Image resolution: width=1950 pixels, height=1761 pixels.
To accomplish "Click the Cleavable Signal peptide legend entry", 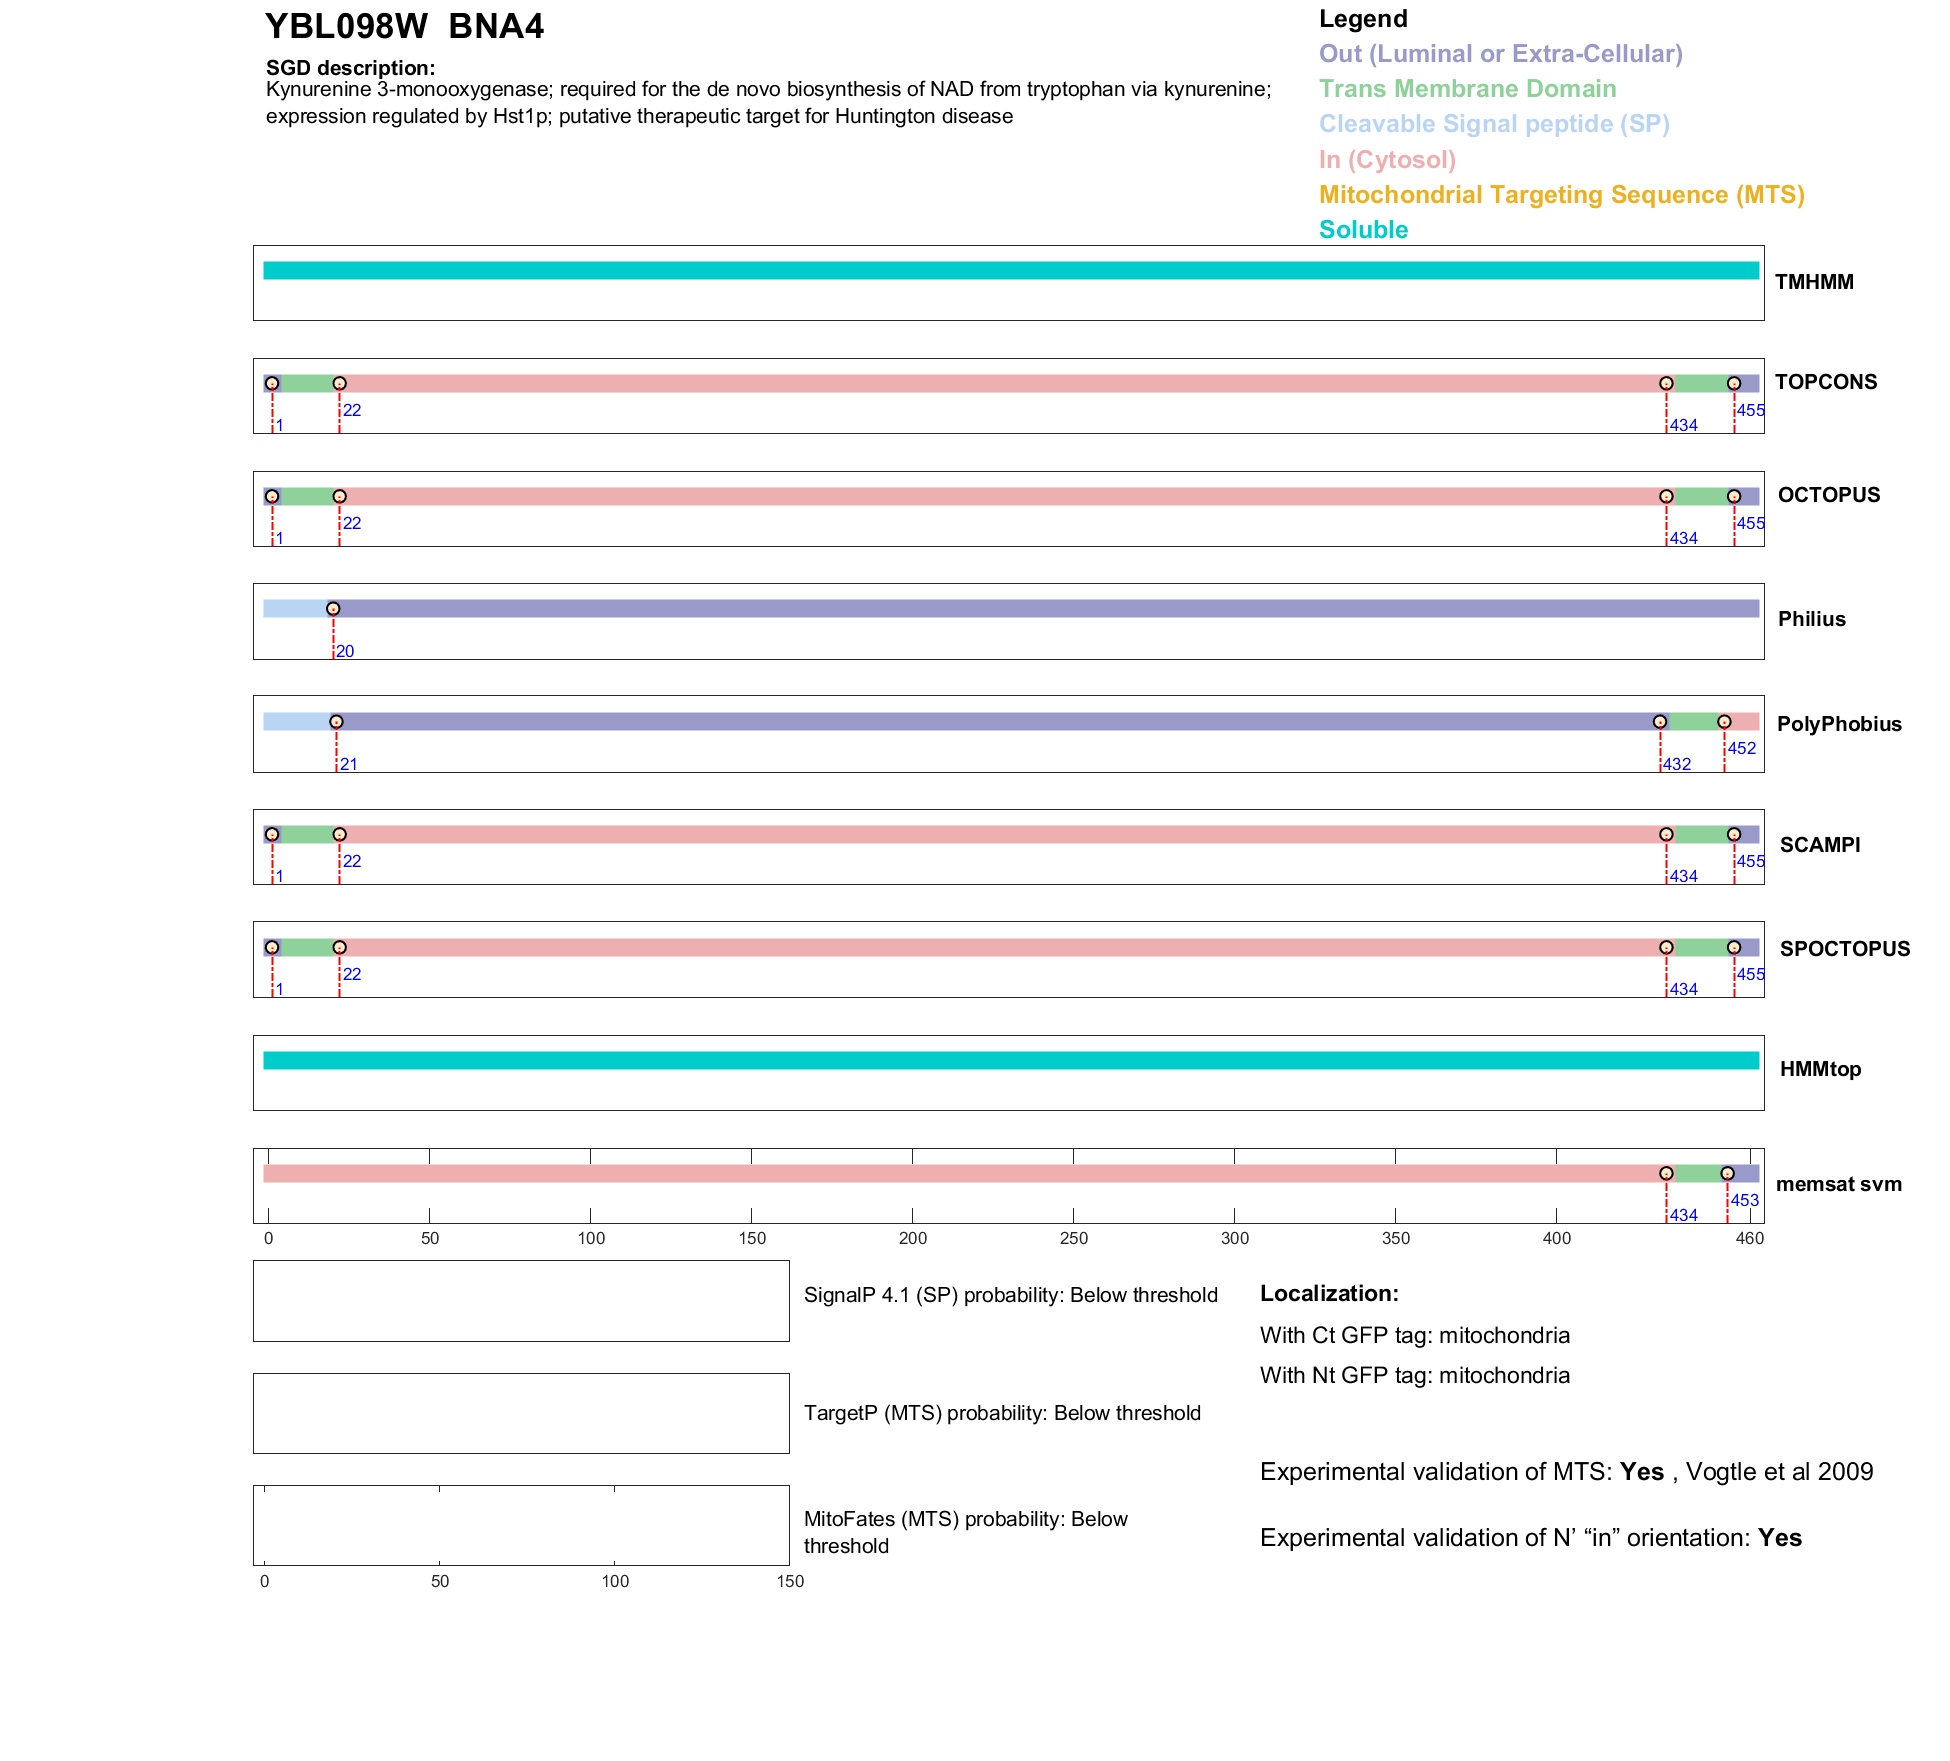I will point(1494,124).
